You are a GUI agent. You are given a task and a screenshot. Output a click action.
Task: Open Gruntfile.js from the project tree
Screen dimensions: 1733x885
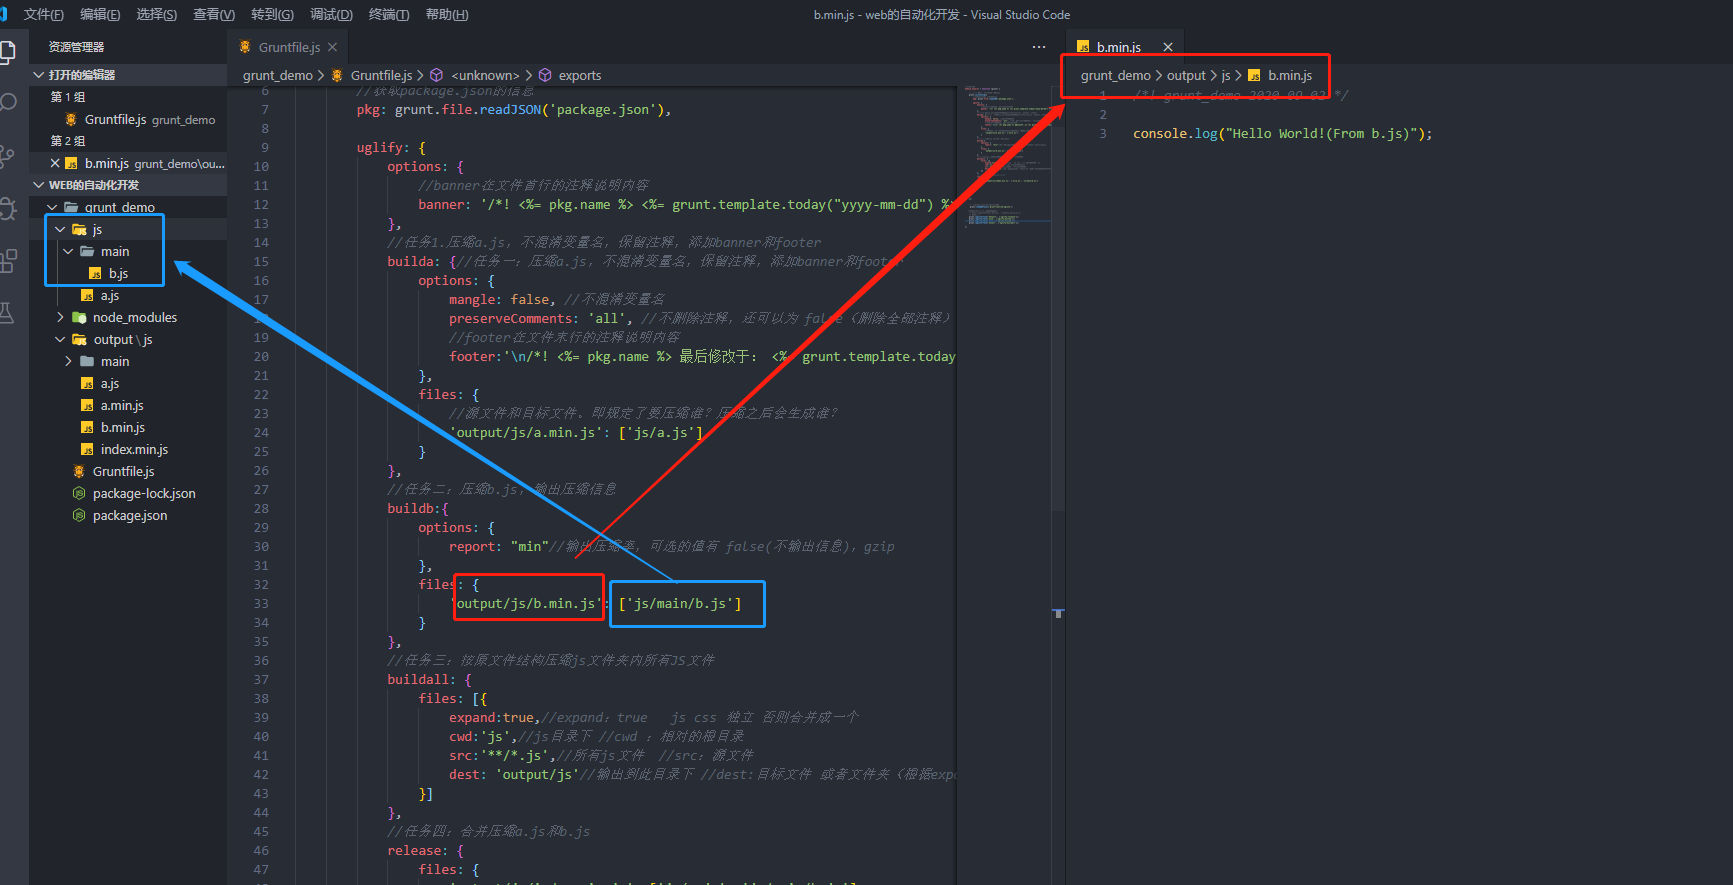click(123, 471)
